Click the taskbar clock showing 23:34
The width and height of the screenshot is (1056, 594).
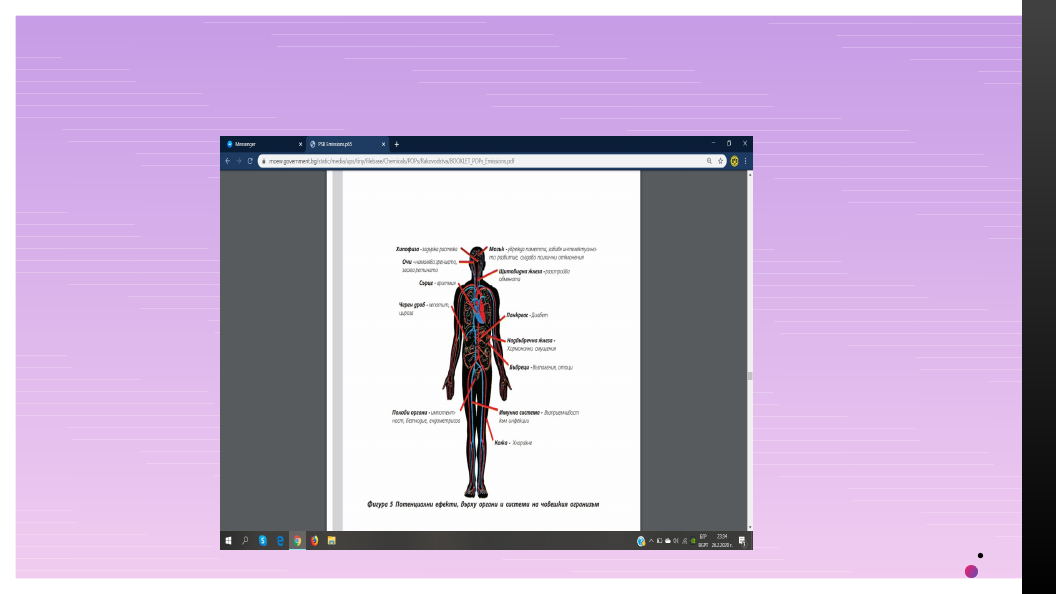pos(722,541)
